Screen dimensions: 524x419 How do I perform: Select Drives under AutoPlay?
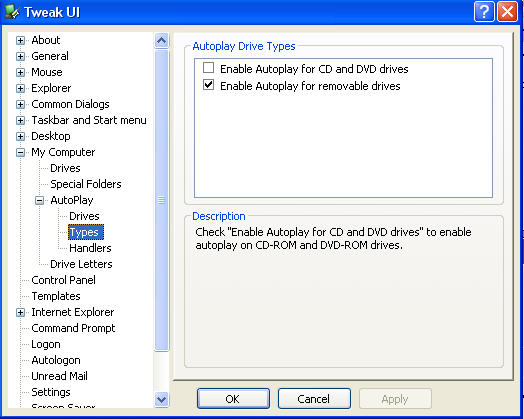(84, 216)
